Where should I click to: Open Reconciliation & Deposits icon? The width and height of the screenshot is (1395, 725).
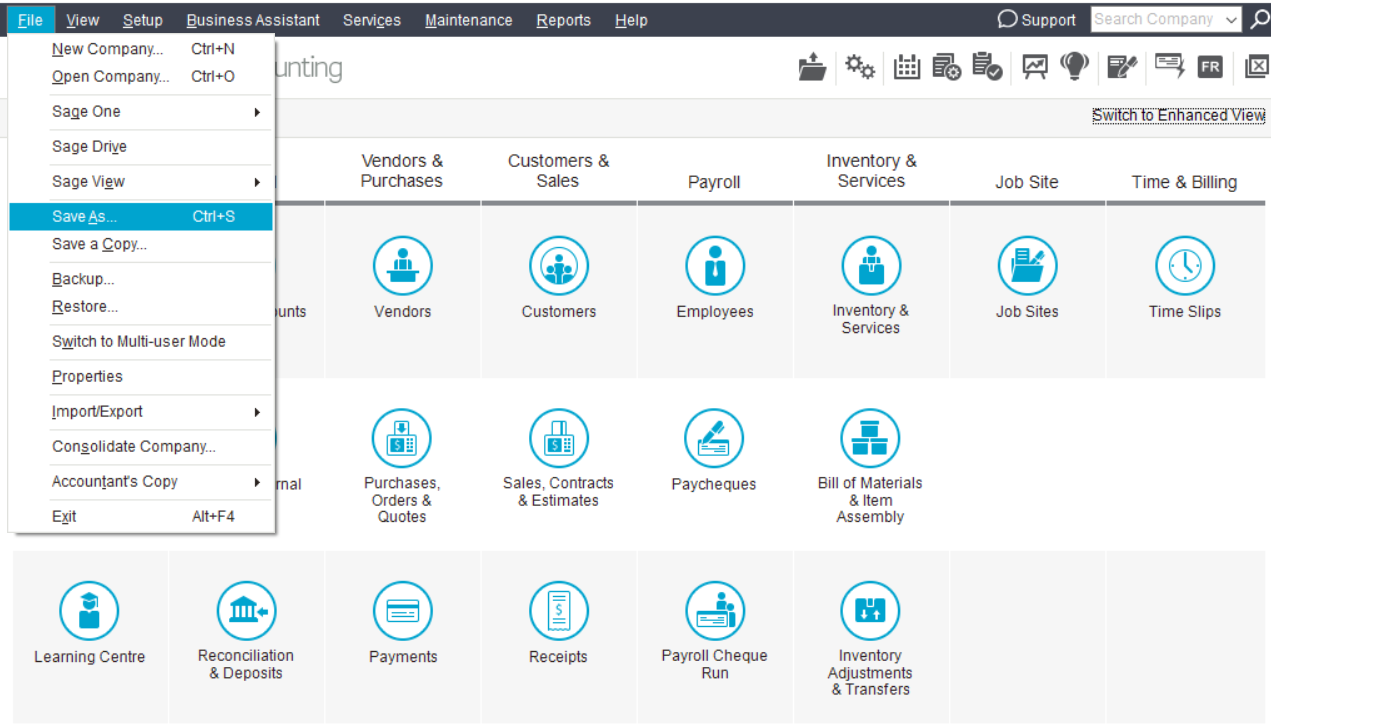246,611
